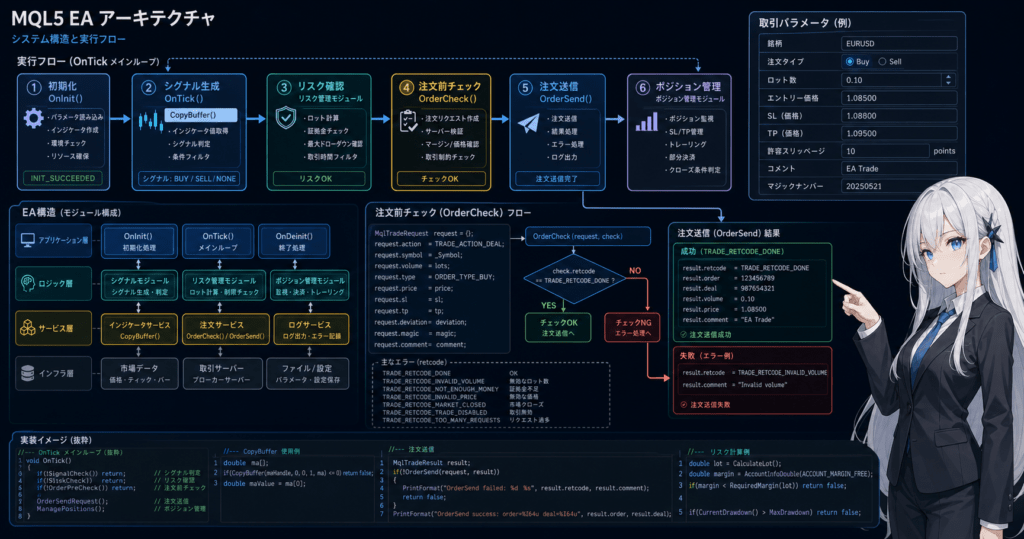
Task: Click the コメント field showing EA Trade
Action: coord(899,169)
